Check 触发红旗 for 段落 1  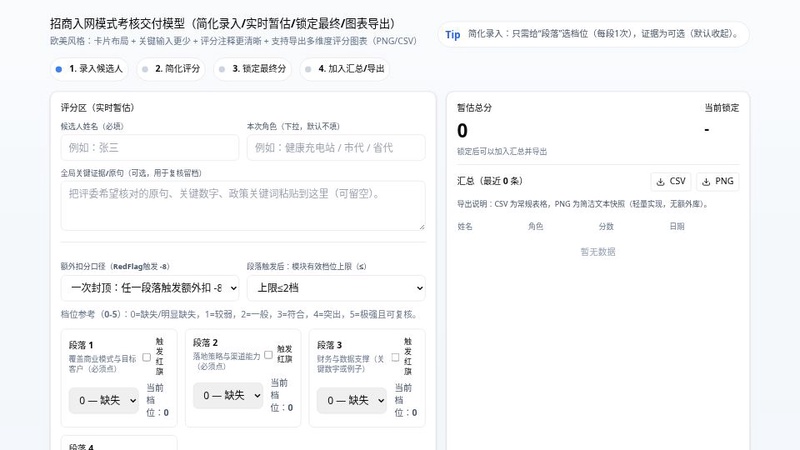point(147,357)
